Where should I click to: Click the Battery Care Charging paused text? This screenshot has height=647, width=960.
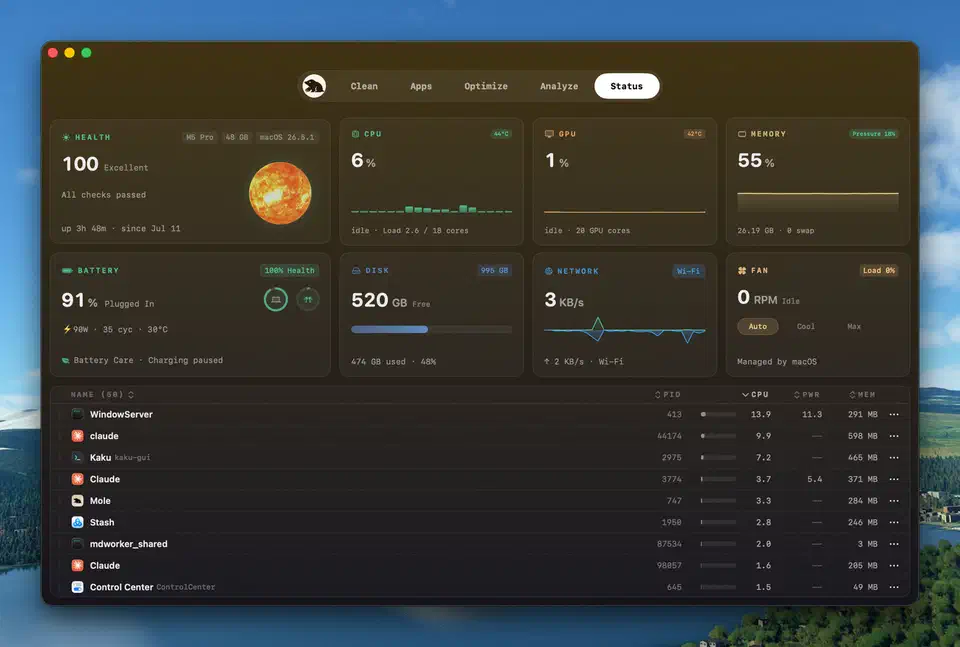point(148,361)
